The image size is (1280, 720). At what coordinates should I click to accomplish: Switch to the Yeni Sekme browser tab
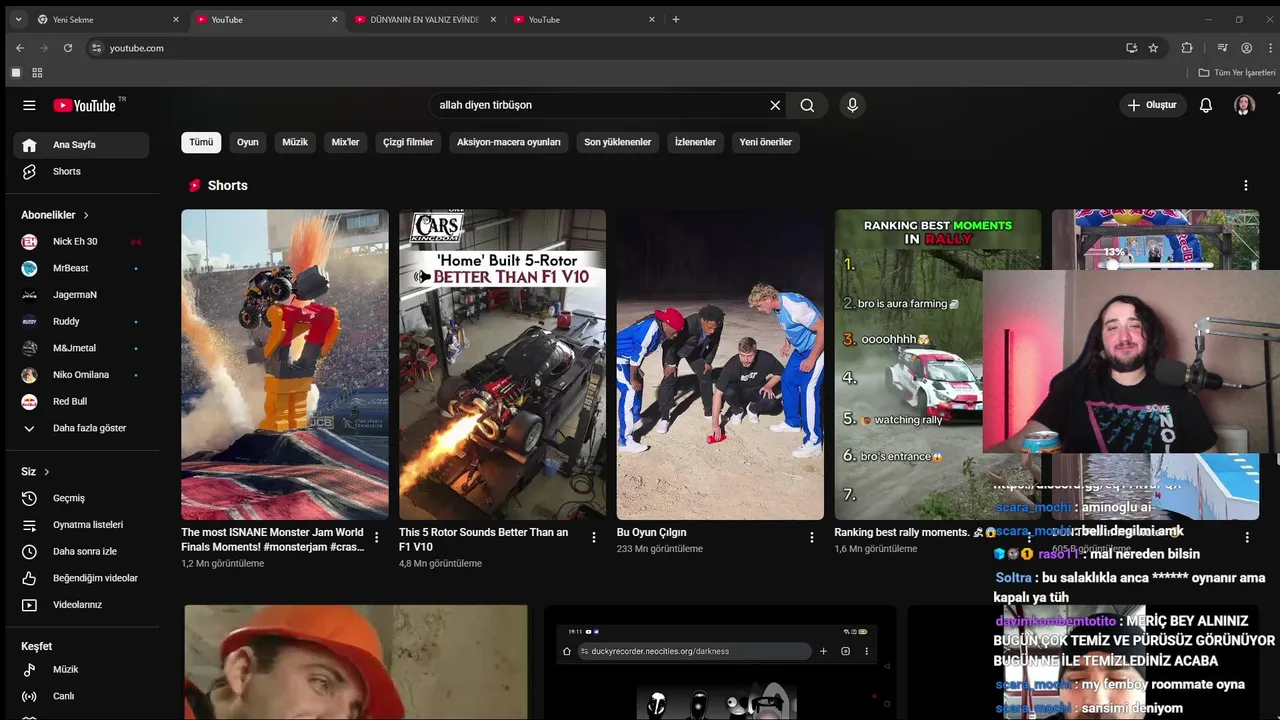pos(108,20)
